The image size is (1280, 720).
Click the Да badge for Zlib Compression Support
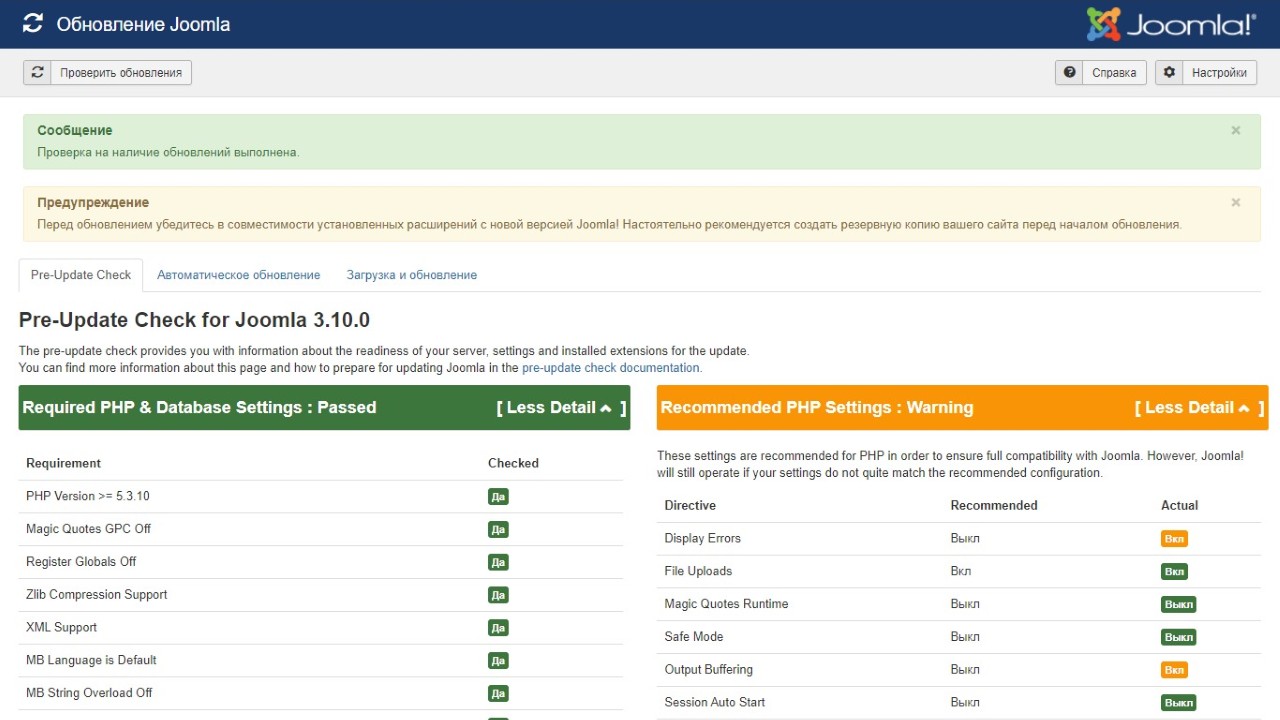click(498, 596)
